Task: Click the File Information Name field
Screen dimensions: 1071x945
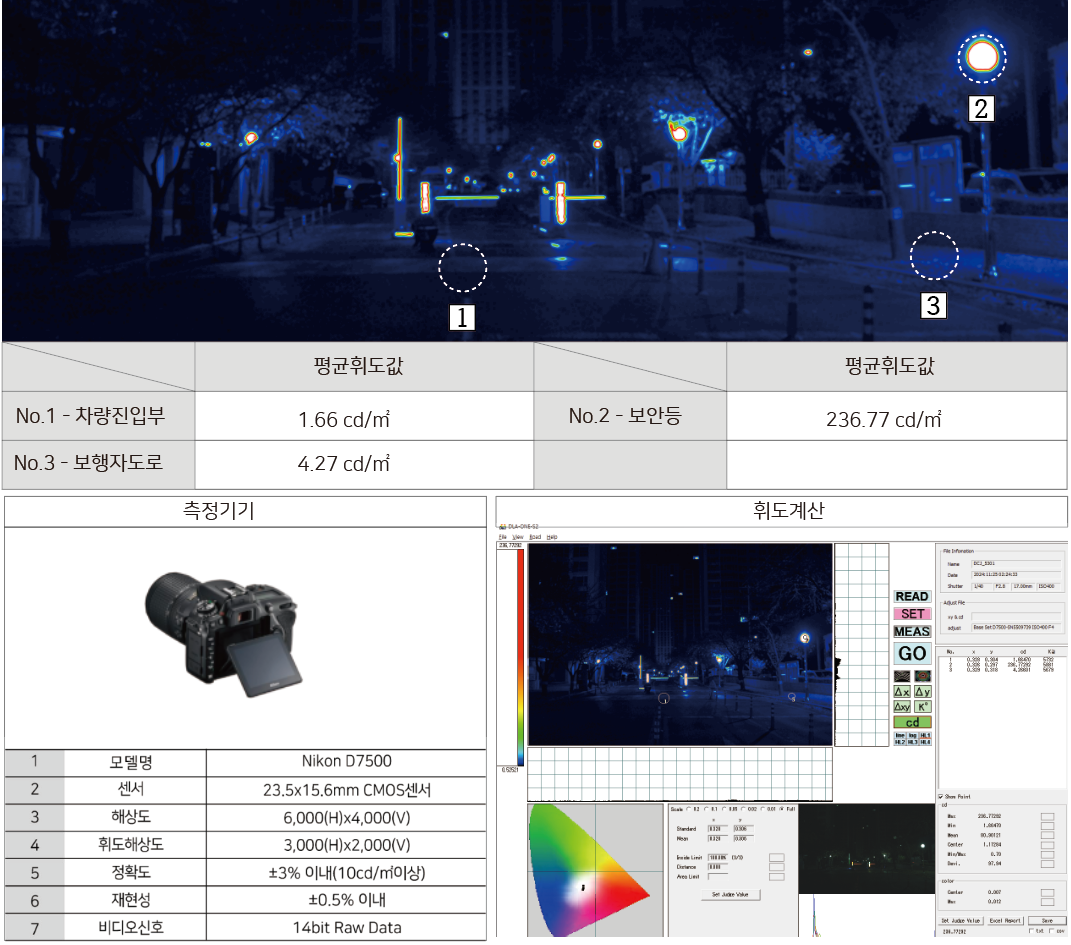Action: coord(1016,564)
